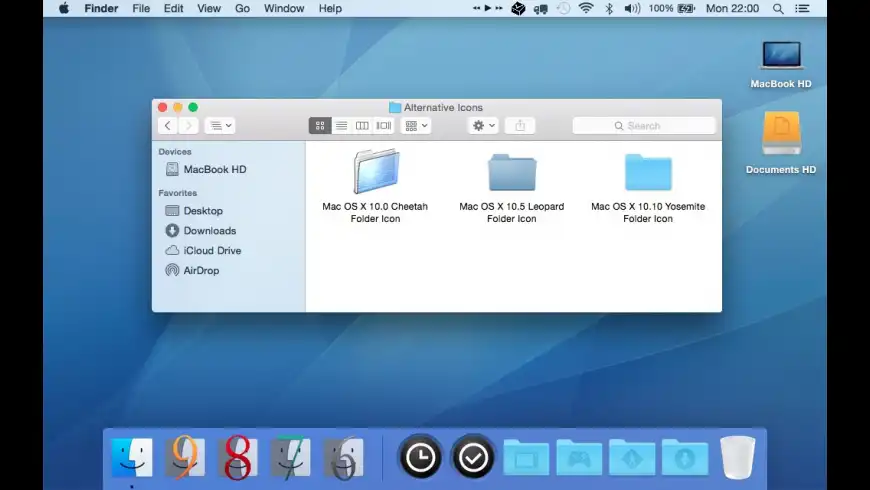Image resolution: width=870 pixels, height=490 pixels.
Task: Open AirDrop in the Finder sidebar
Action: pos(200,271)
